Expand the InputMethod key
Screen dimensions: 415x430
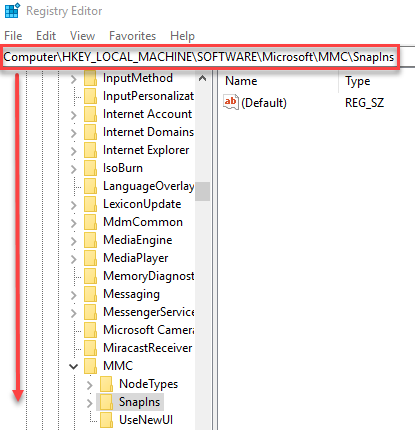[x=74, y=79]
